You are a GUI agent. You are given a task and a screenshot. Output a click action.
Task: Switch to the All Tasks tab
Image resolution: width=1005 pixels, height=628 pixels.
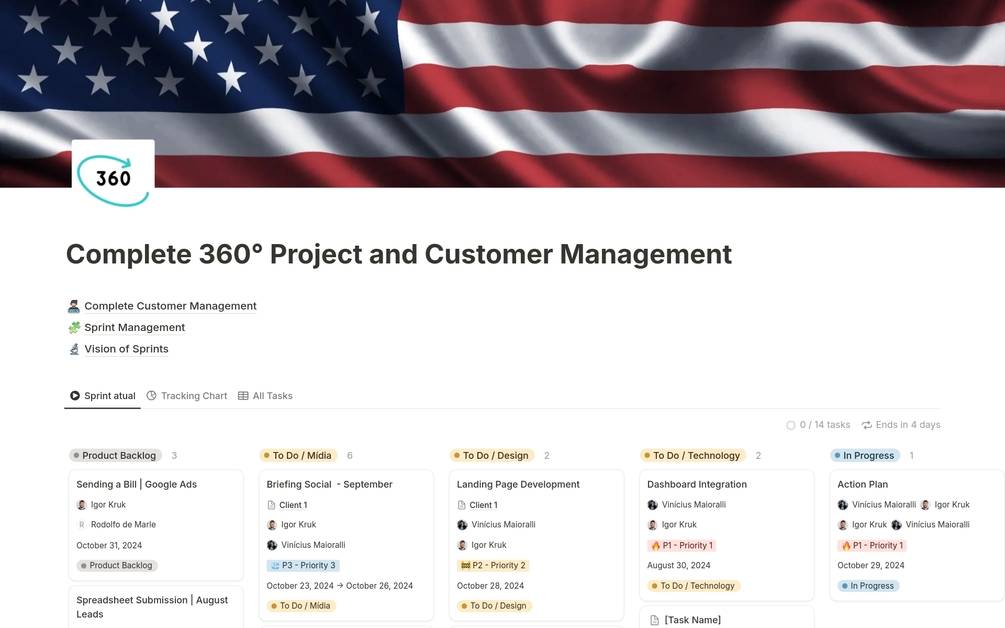(x=272, y=395)
